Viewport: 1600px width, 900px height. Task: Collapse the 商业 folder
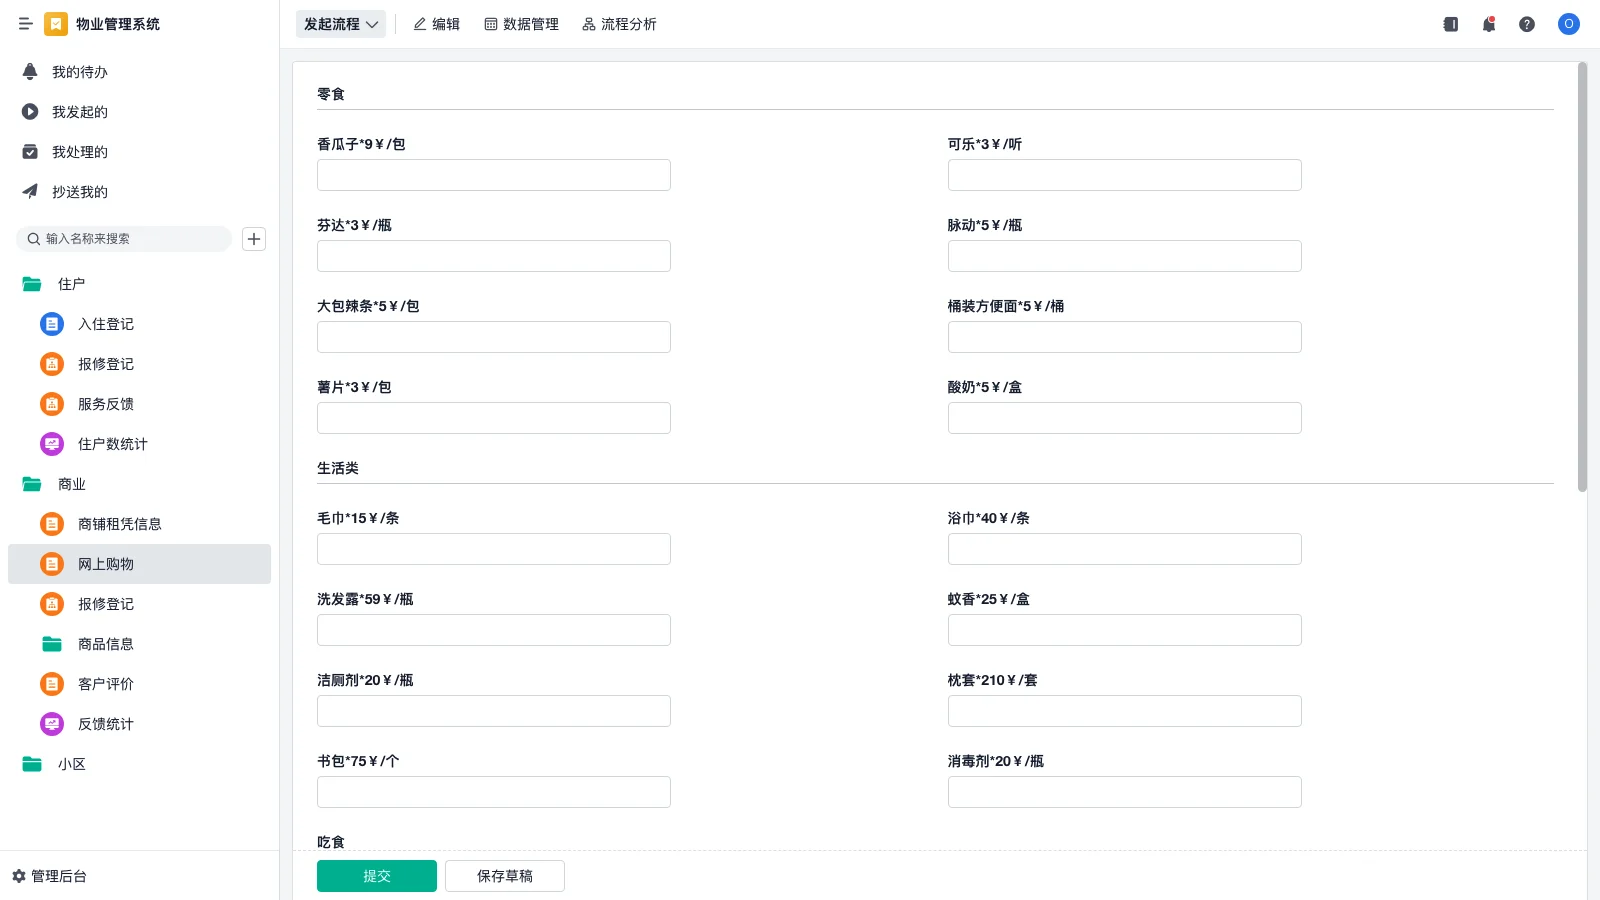pos(32,484)
